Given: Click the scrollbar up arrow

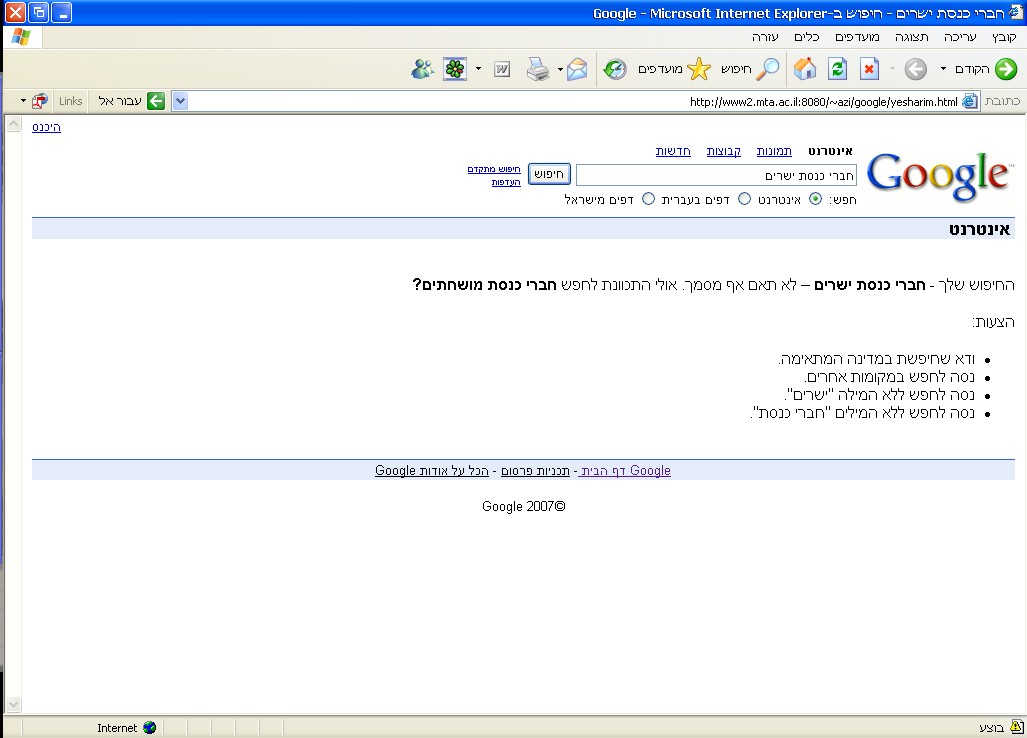Looking at the screenshot, I should tap(13, 124).
